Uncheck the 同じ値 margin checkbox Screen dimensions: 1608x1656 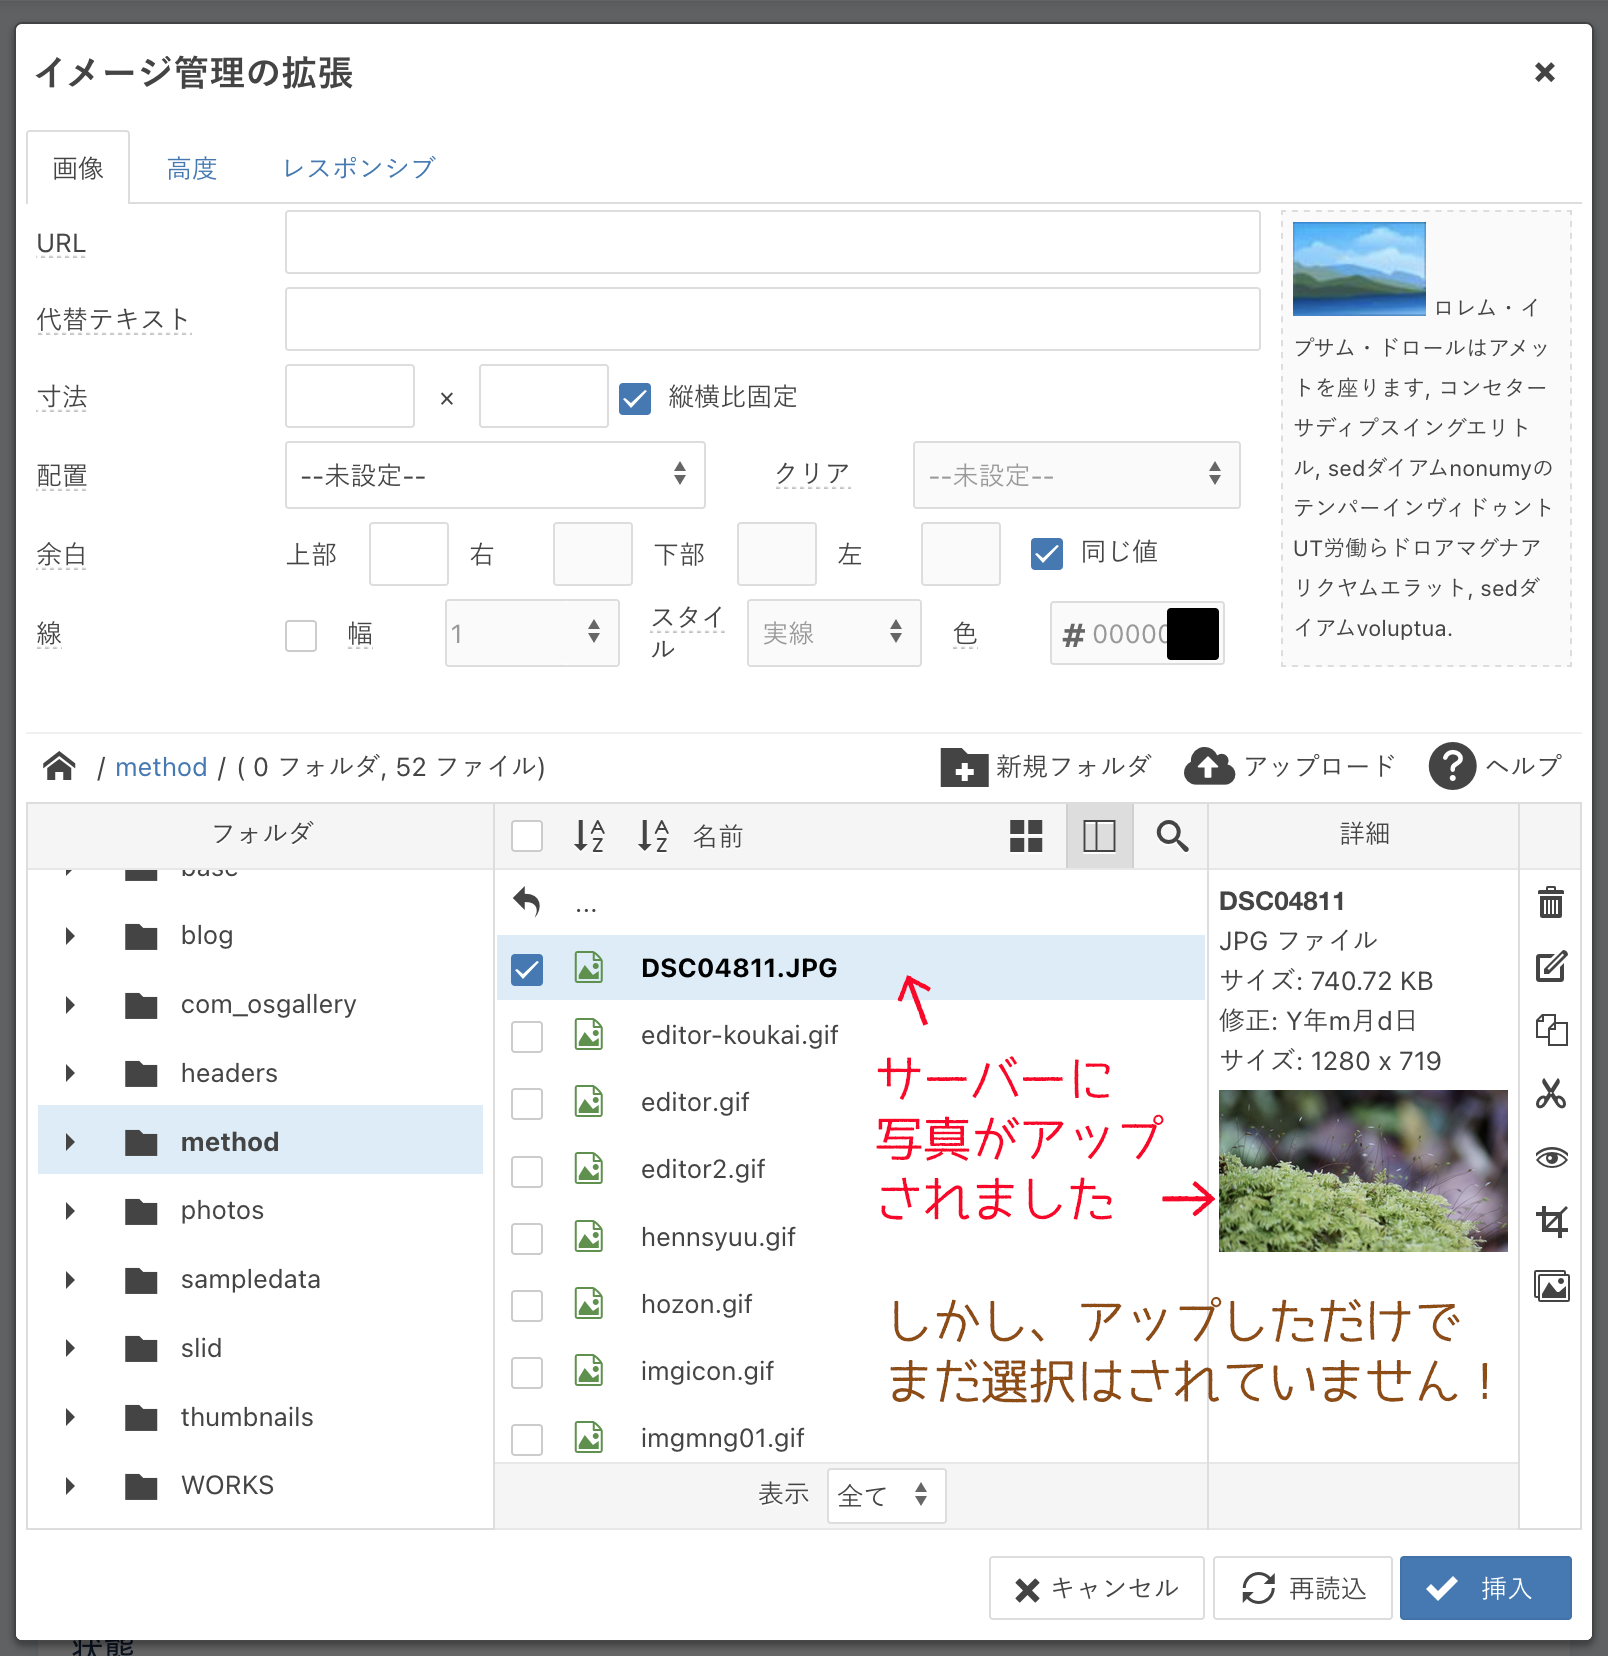(x=1047, y=553)
